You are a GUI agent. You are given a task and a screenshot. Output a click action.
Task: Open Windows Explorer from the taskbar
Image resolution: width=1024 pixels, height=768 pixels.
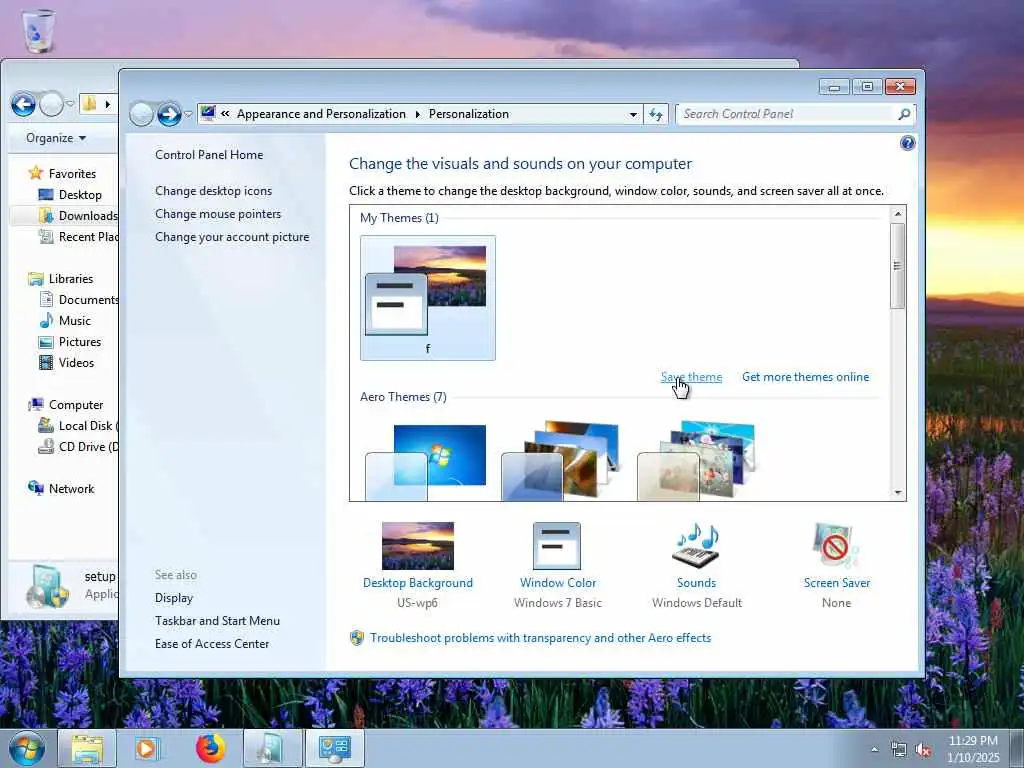[x=87, y=748]
